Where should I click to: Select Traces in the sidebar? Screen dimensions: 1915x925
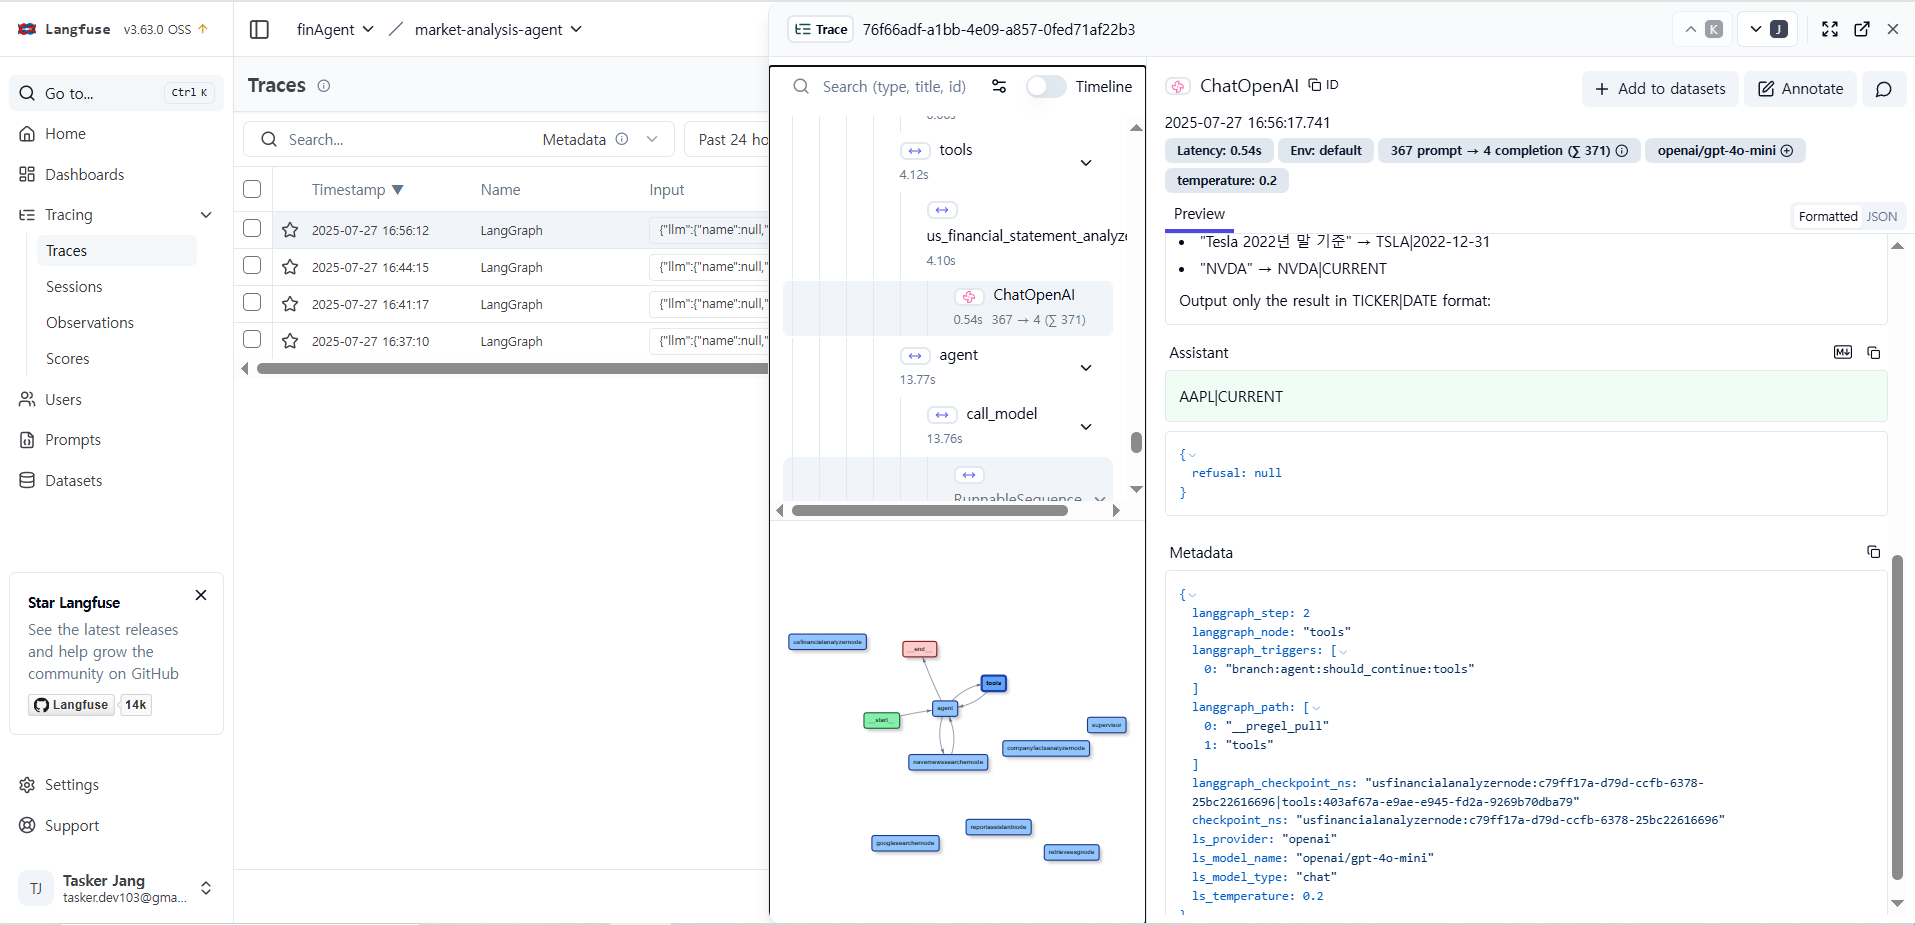116,250
